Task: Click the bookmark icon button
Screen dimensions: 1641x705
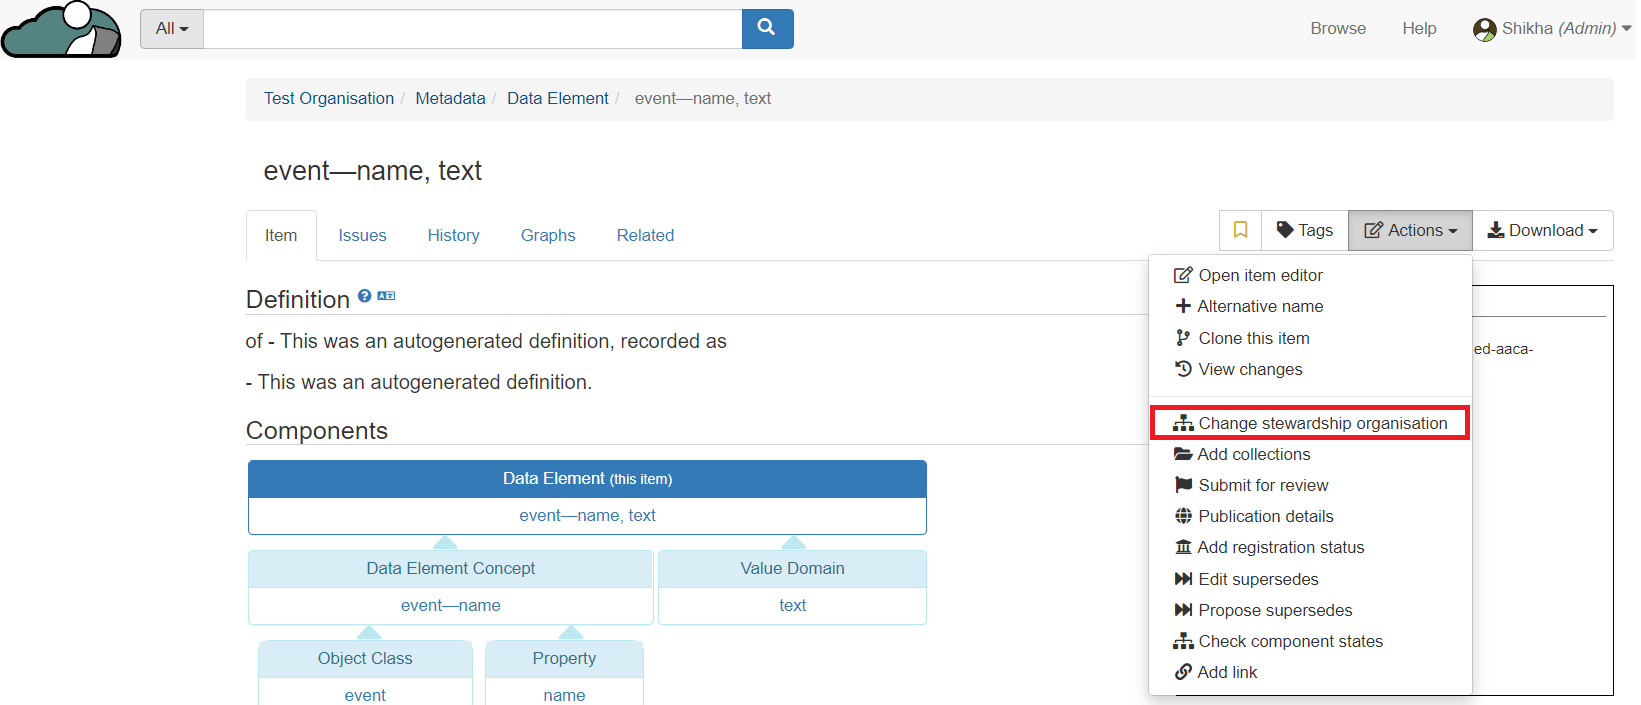Action: point(1240,230)
